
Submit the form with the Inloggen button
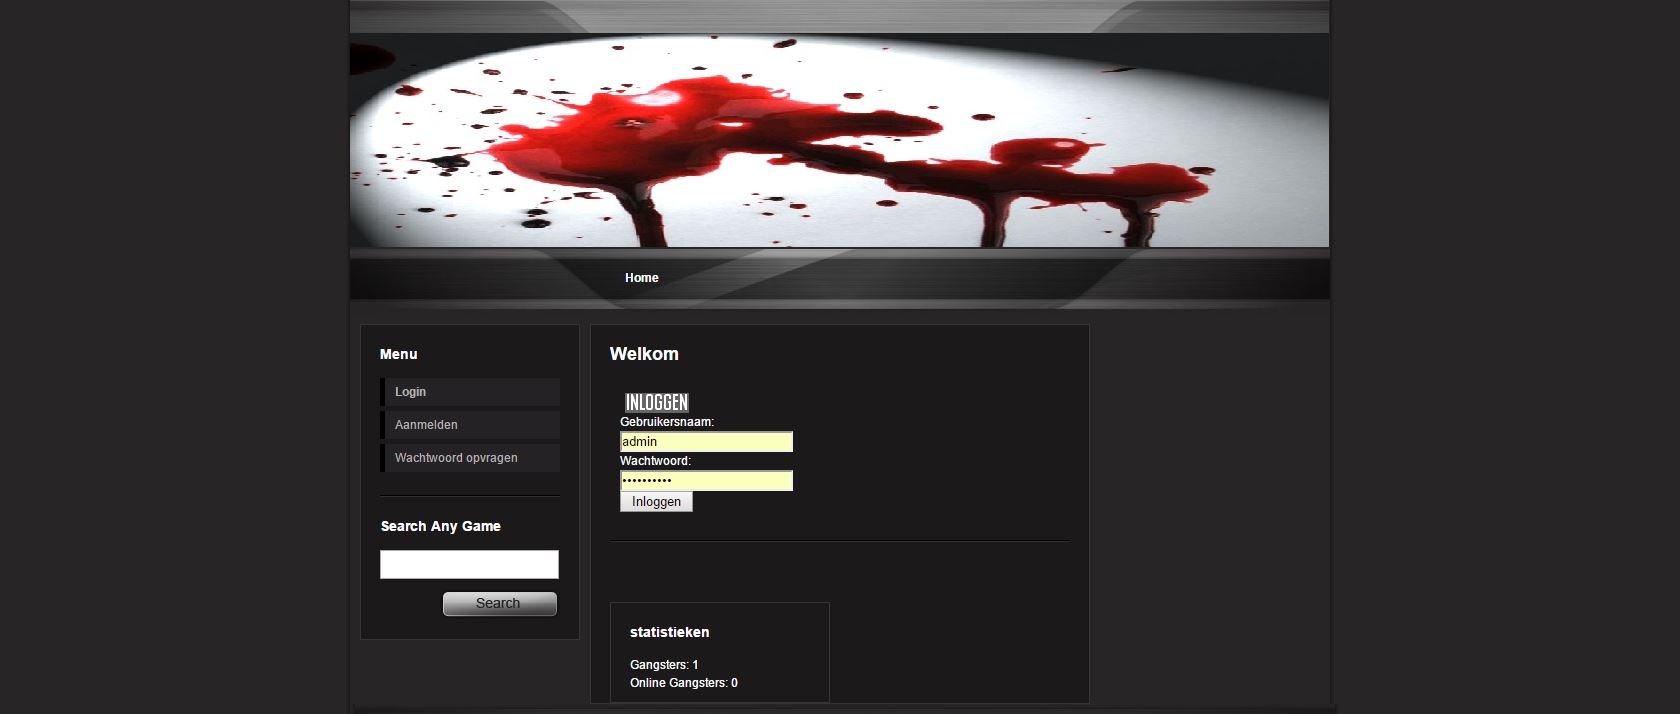tap(656, 502)
